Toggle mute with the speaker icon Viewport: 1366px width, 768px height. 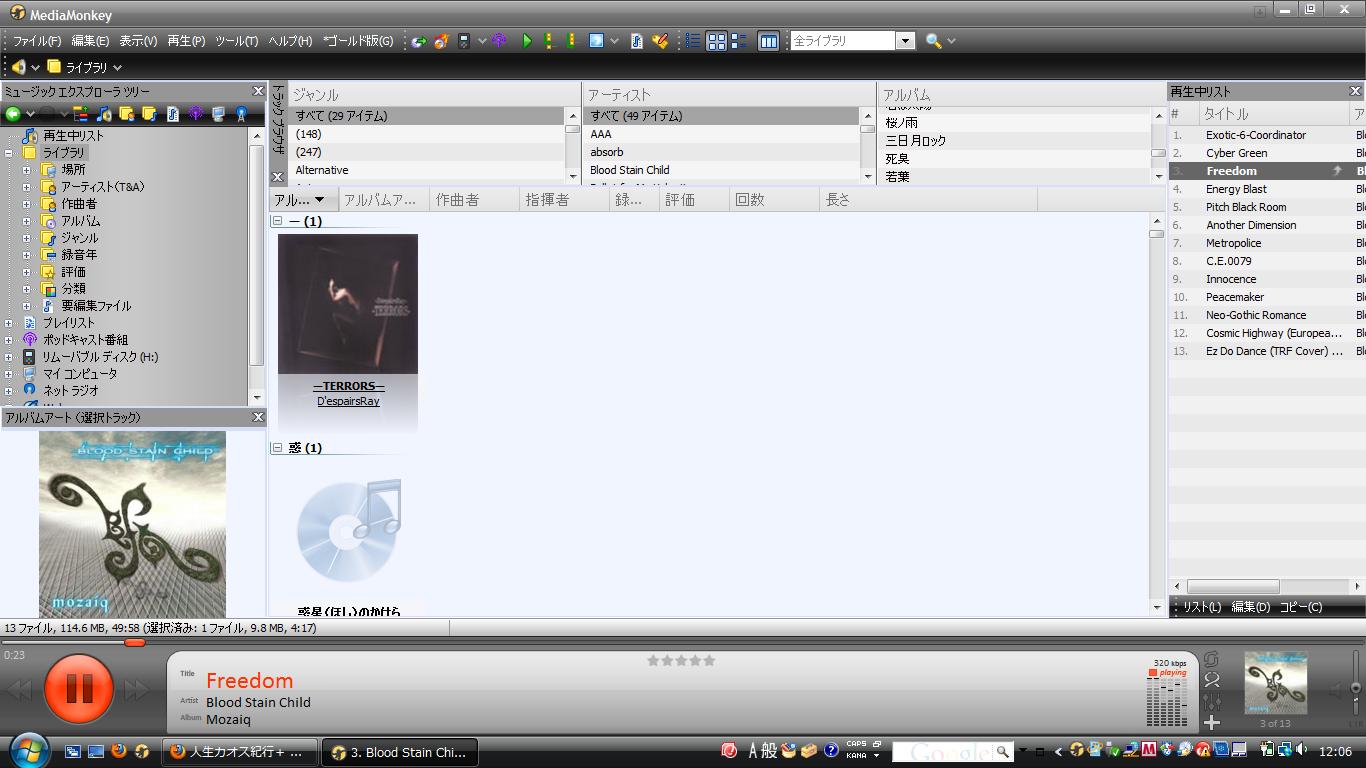(1338, 690)
